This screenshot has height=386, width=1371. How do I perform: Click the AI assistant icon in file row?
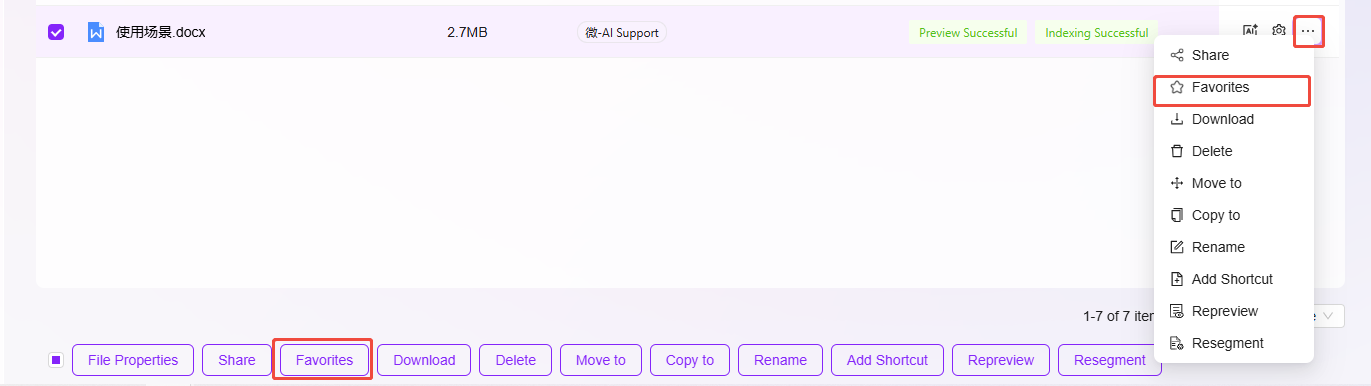click(x=1250, y=32)
